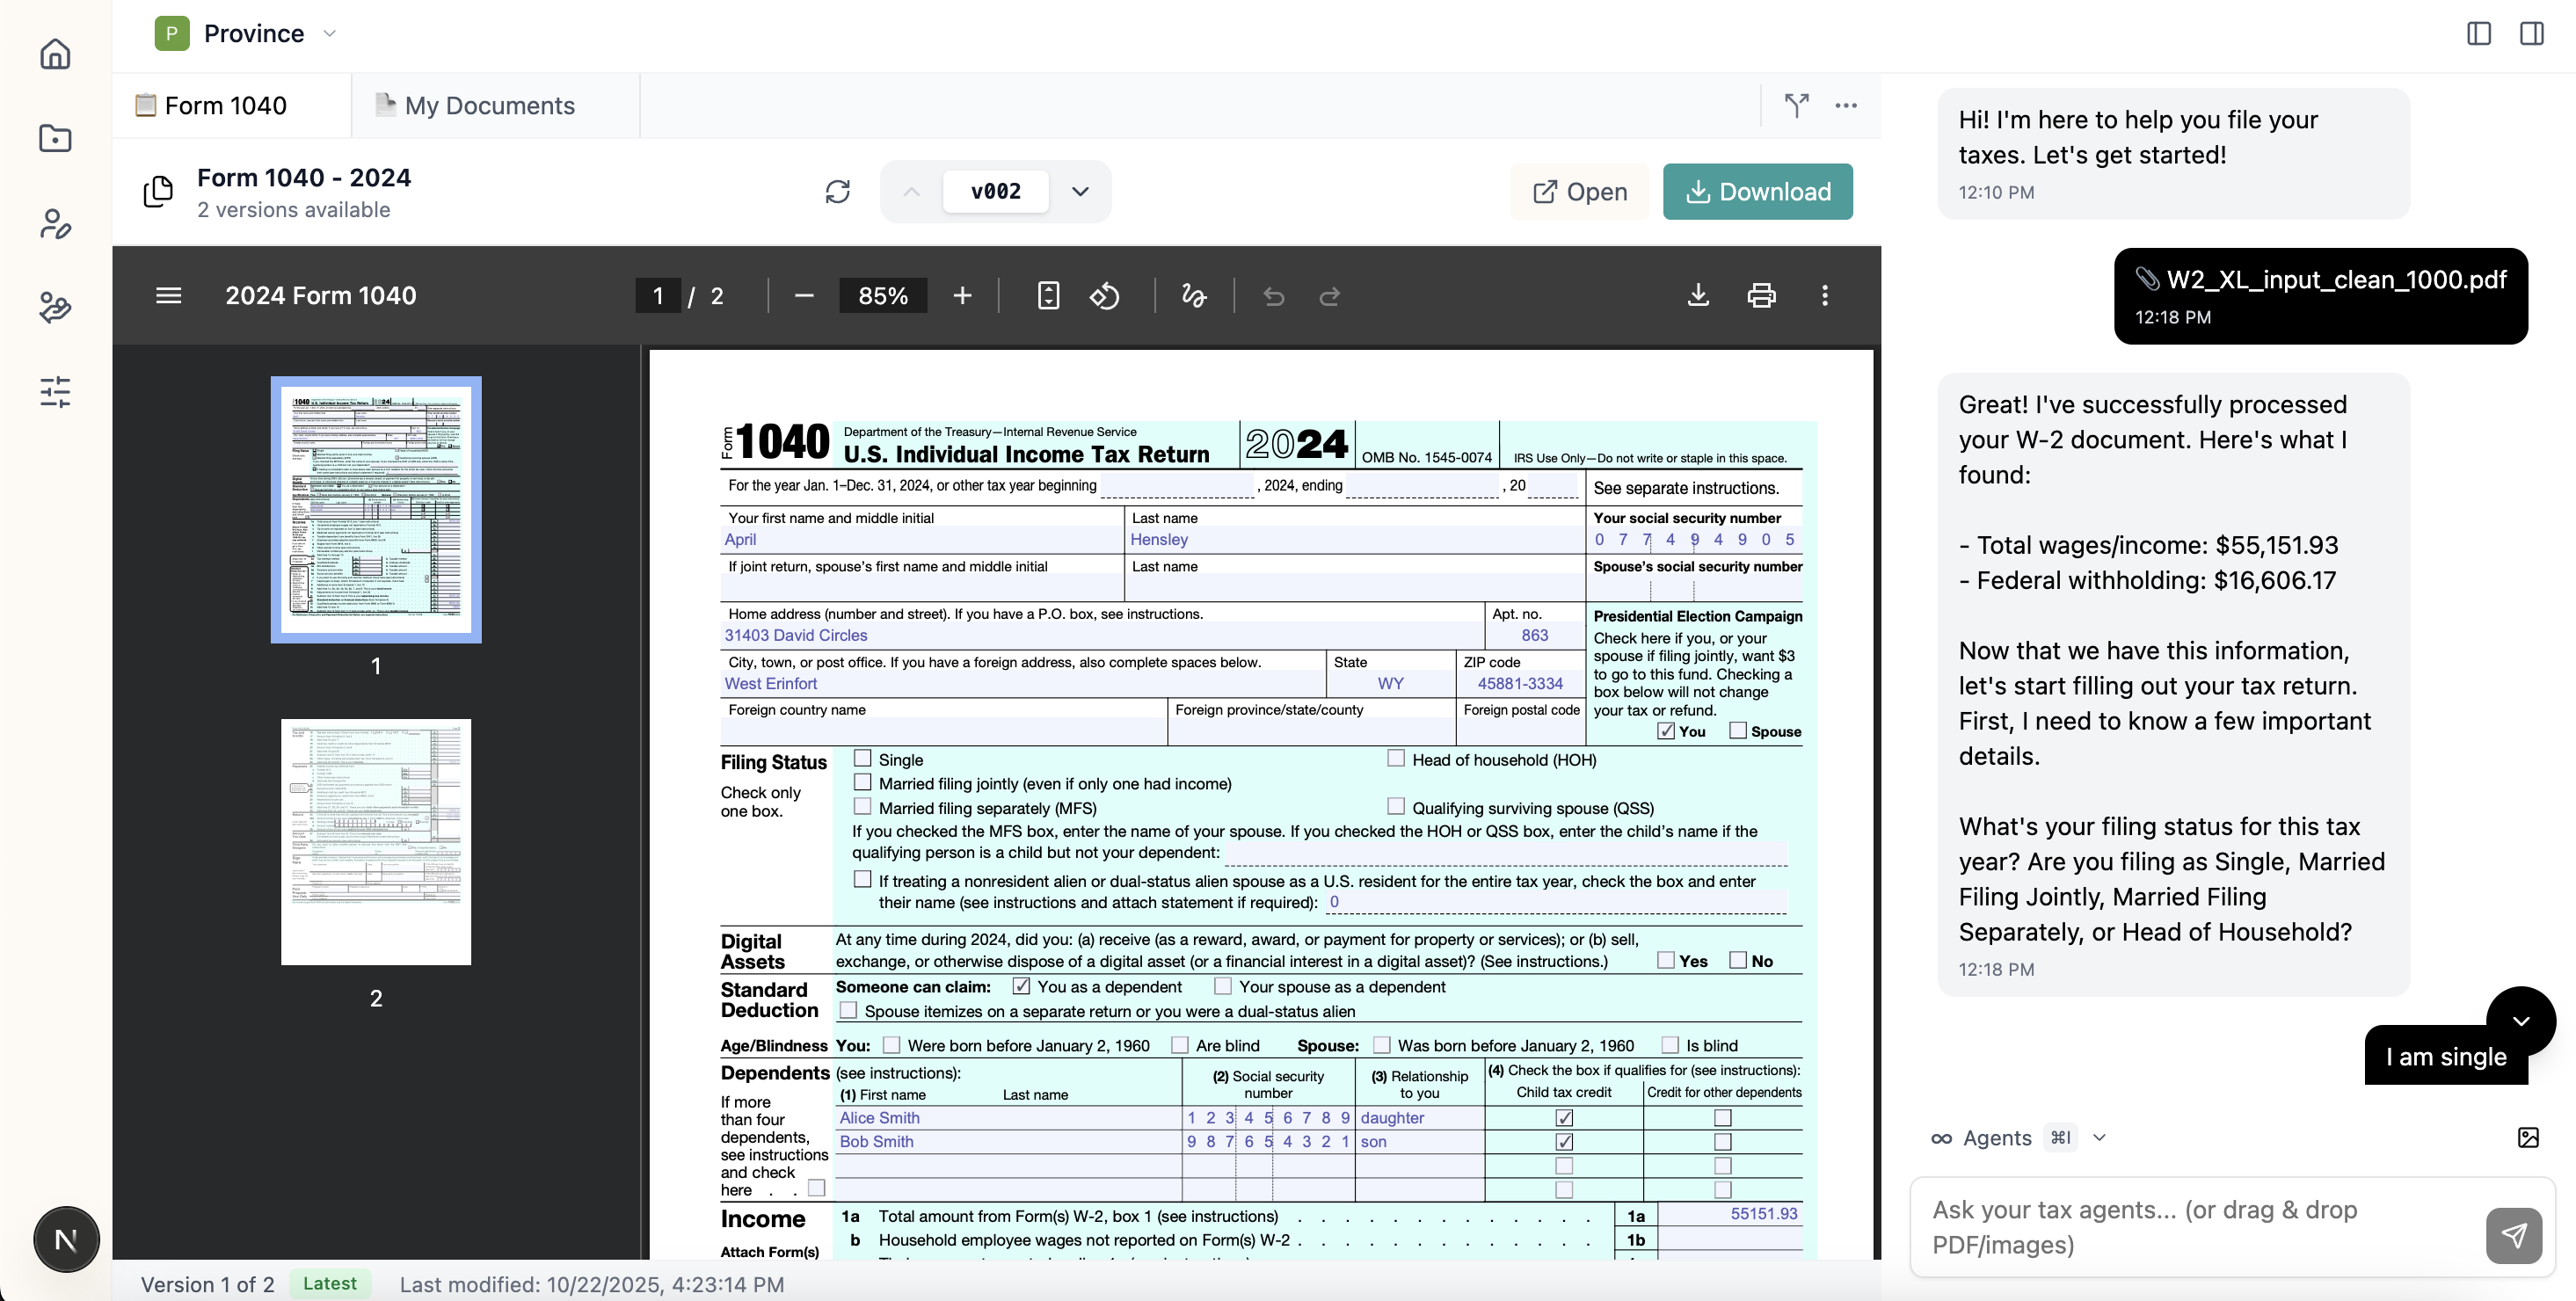Open the Province workspace dropdown
Viewport: 2576px width, 1301px height.
[329, 33]
